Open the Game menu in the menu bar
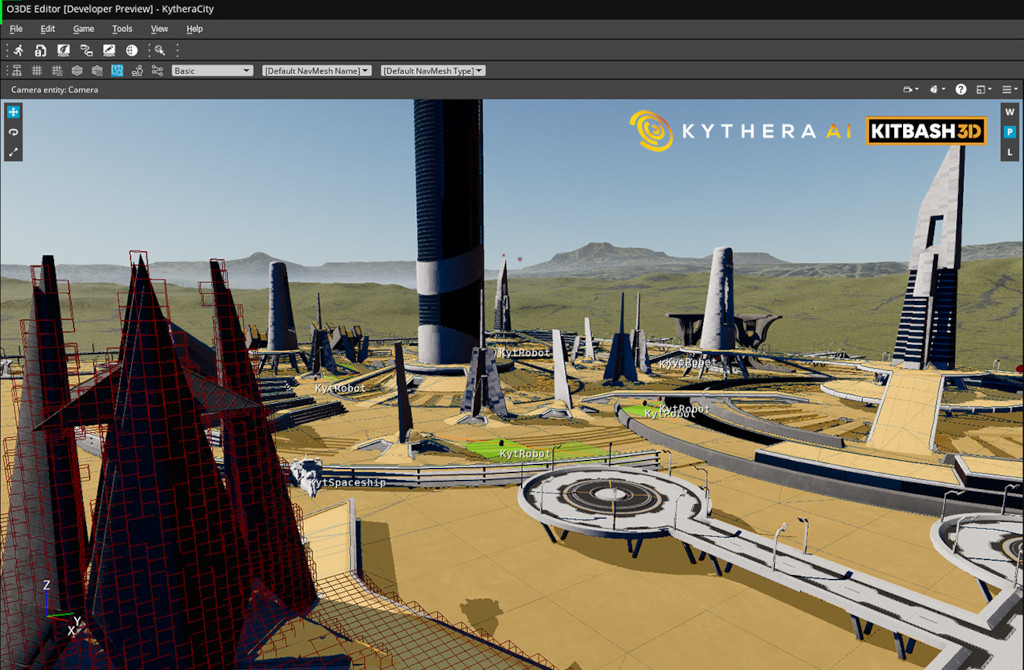 [x=83, y=28]
